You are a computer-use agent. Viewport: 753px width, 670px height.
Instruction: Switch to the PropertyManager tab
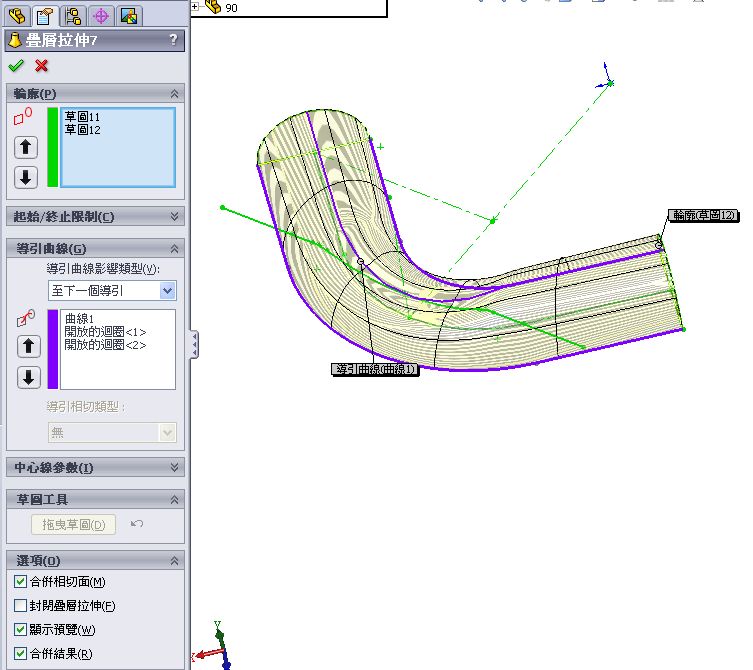pyautogui.click(x=45, y=16)
